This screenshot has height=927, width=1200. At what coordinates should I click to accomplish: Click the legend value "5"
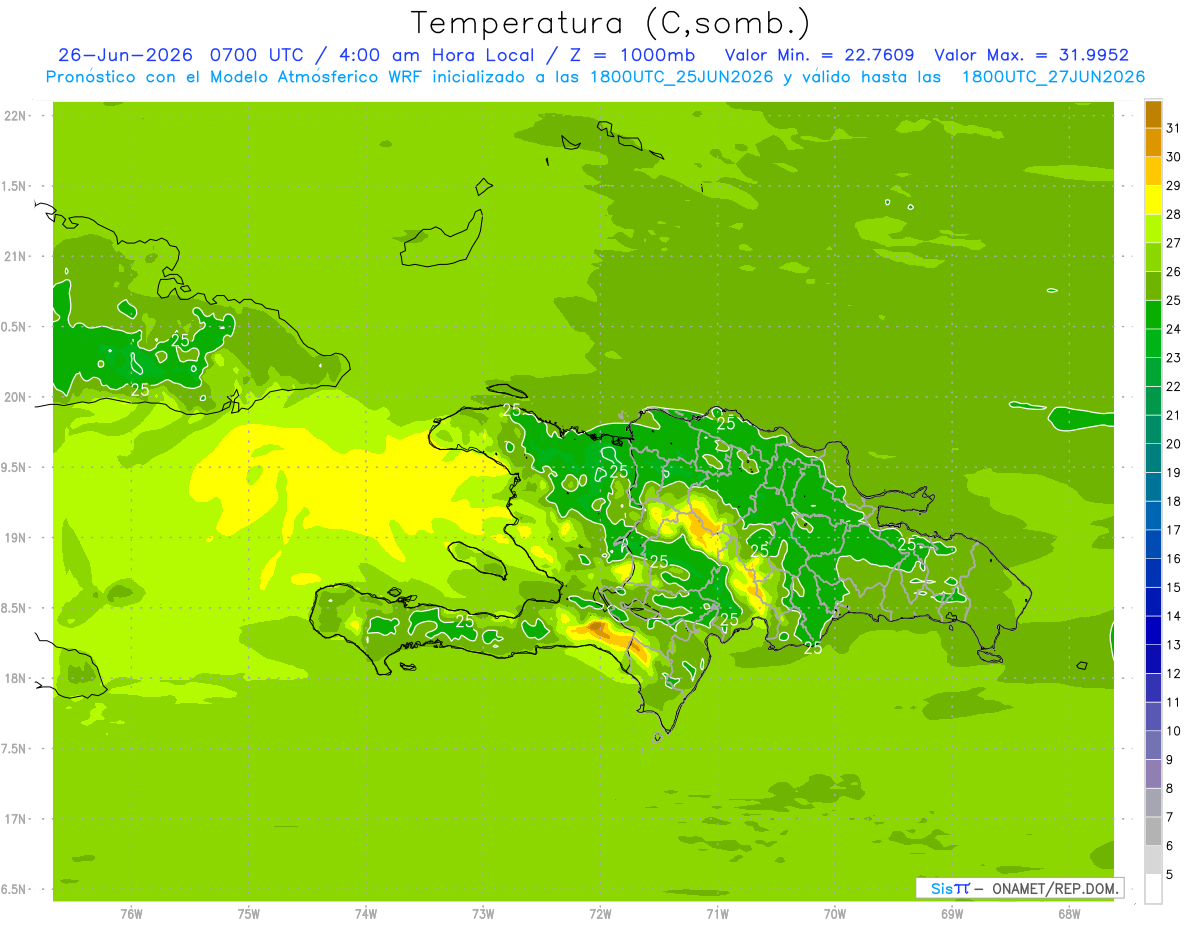point(1169,875)
